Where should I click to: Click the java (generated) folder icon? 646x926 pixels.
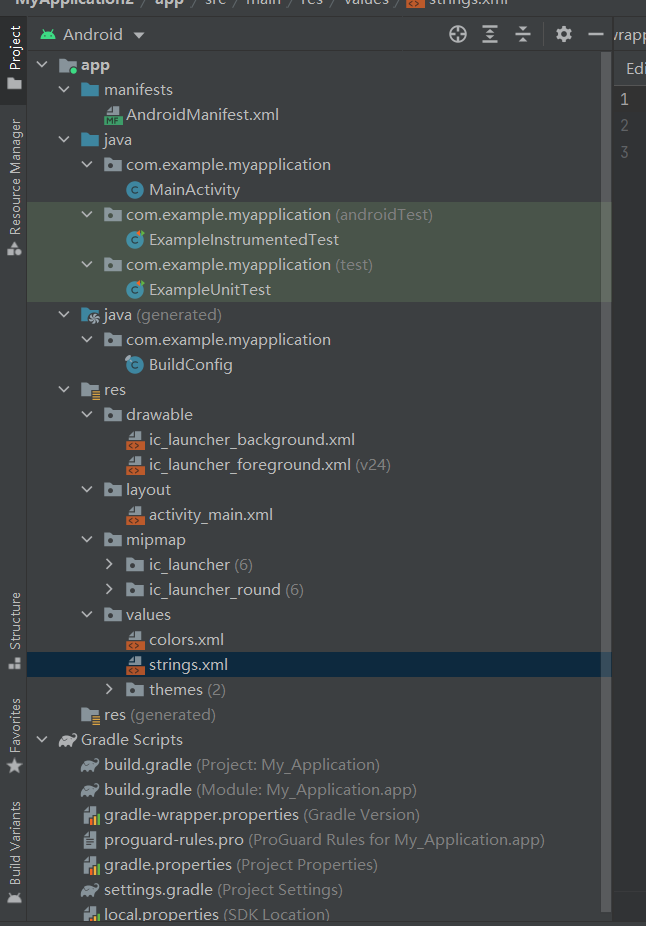(x=90, y=315)
